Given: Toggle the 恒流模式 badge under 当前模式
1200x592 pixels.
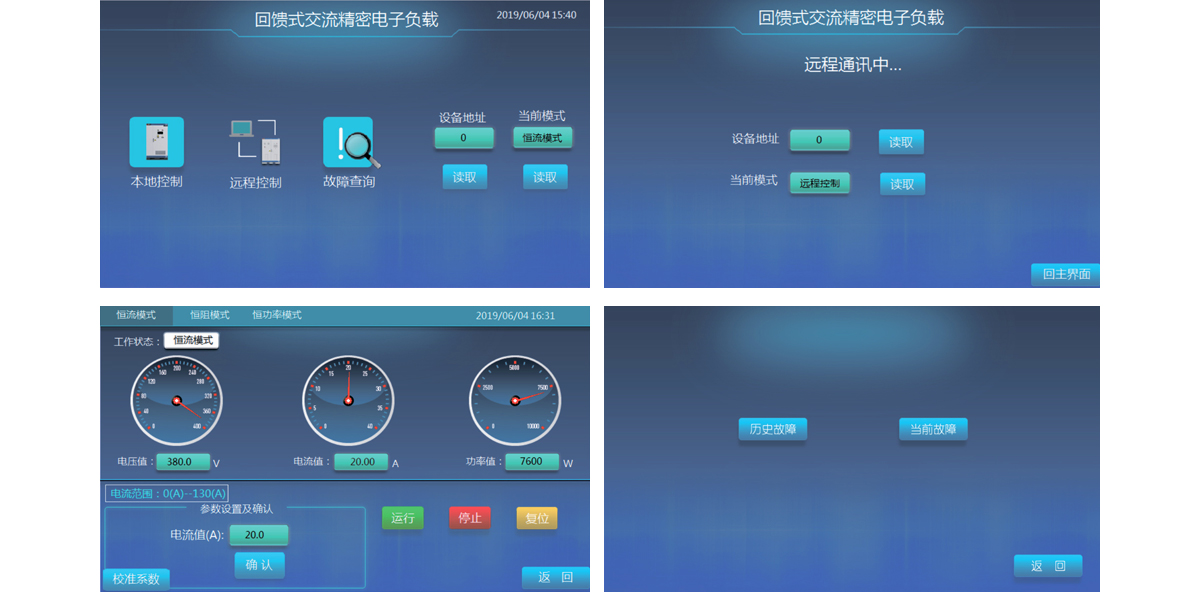Looking at the screenshot, I should click(x=545, y=138).
